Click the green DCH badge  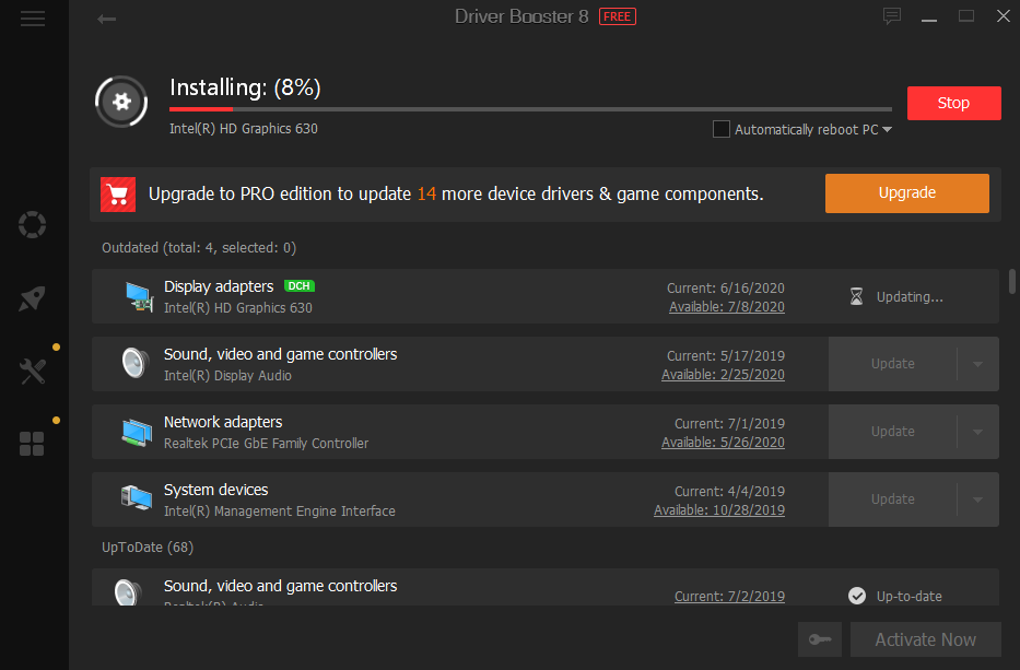click(299, 286)
